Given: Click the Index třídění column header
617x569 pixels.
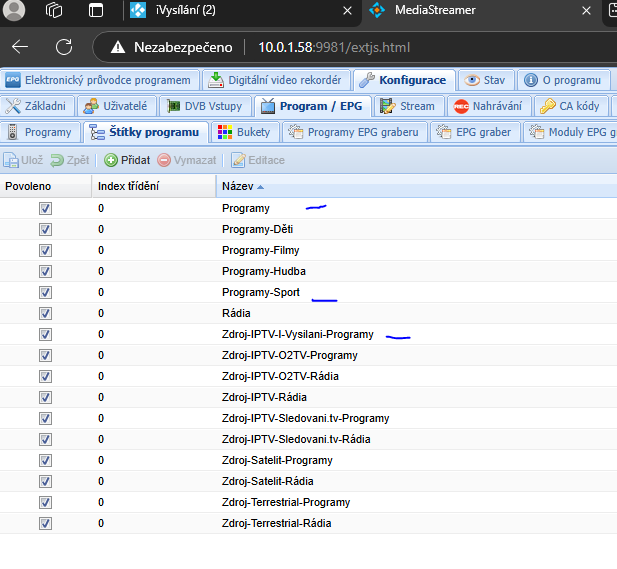Looking at the screenshot, I should click(128, 186).
